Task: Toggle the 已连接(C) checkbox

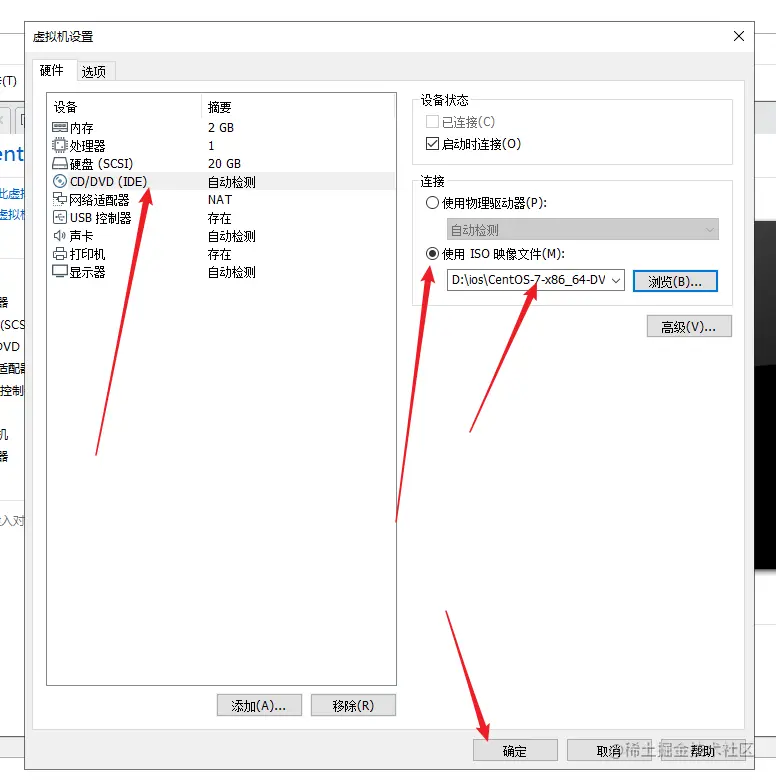Action: point(432,122)
